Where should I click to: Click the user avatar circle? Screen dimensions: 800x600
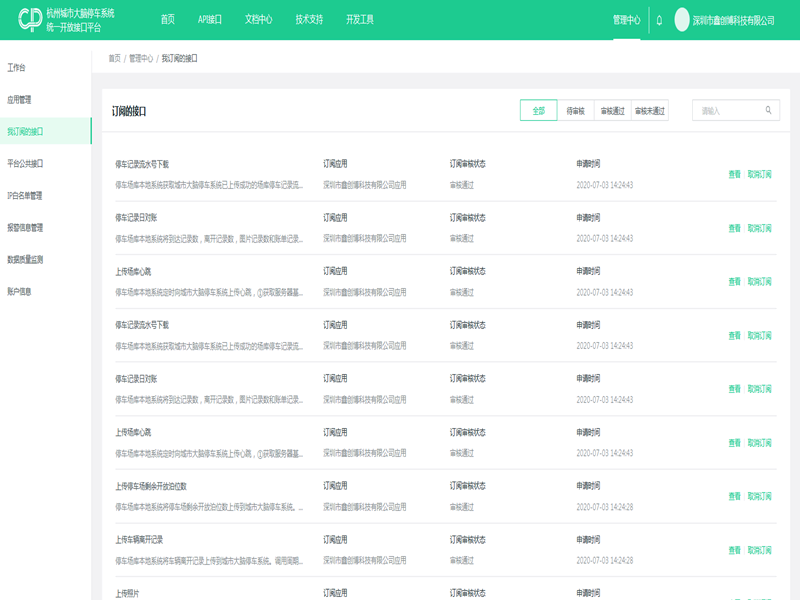[682, 20]
